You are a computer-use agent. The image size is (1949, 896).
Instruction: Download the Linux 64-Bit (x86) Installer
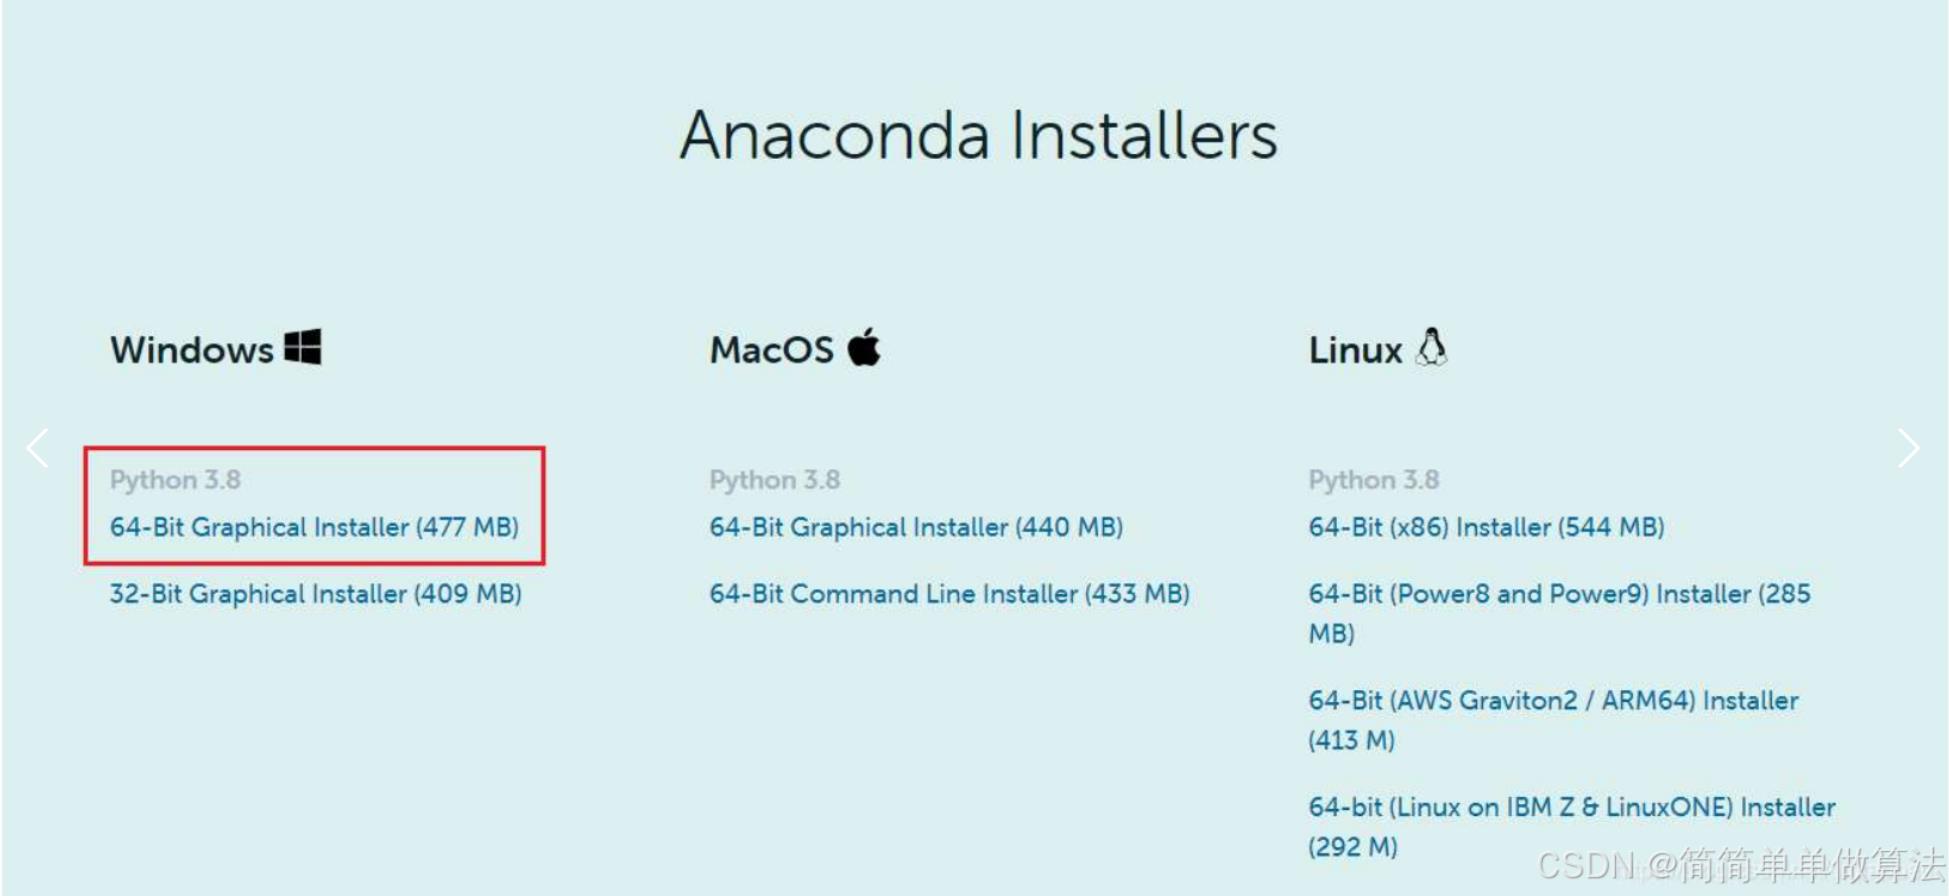click(1486, 527)
